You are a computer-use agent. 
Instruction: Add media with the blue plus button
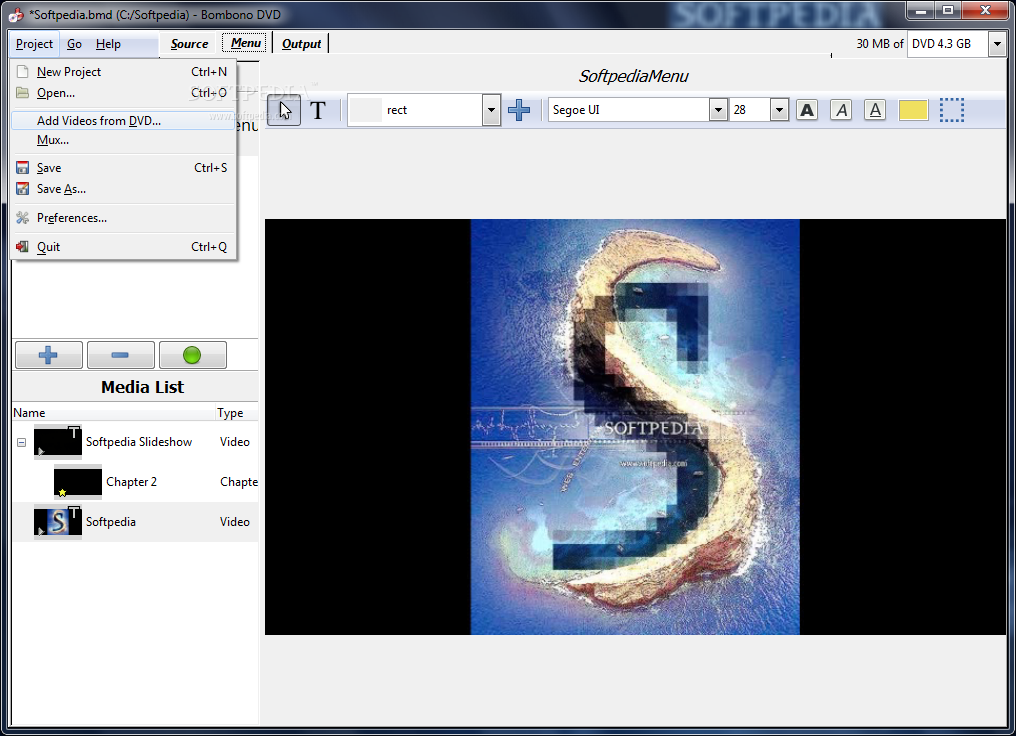pos(49,355)
